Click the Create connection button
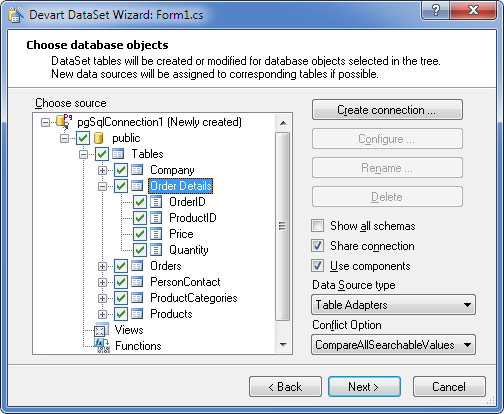Viewport: 504px width, 414px height. (387, 110)
